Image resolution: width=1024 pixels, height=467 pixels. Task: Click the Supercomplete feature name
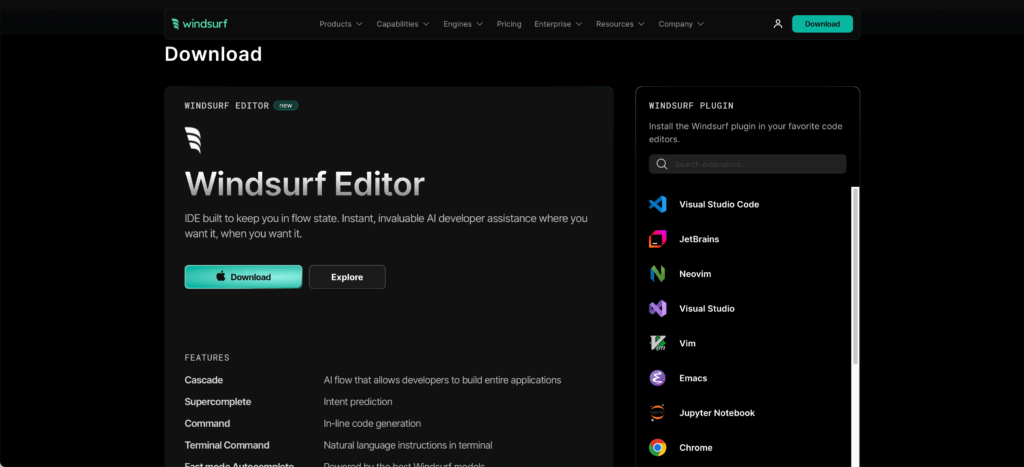point(218,402)
